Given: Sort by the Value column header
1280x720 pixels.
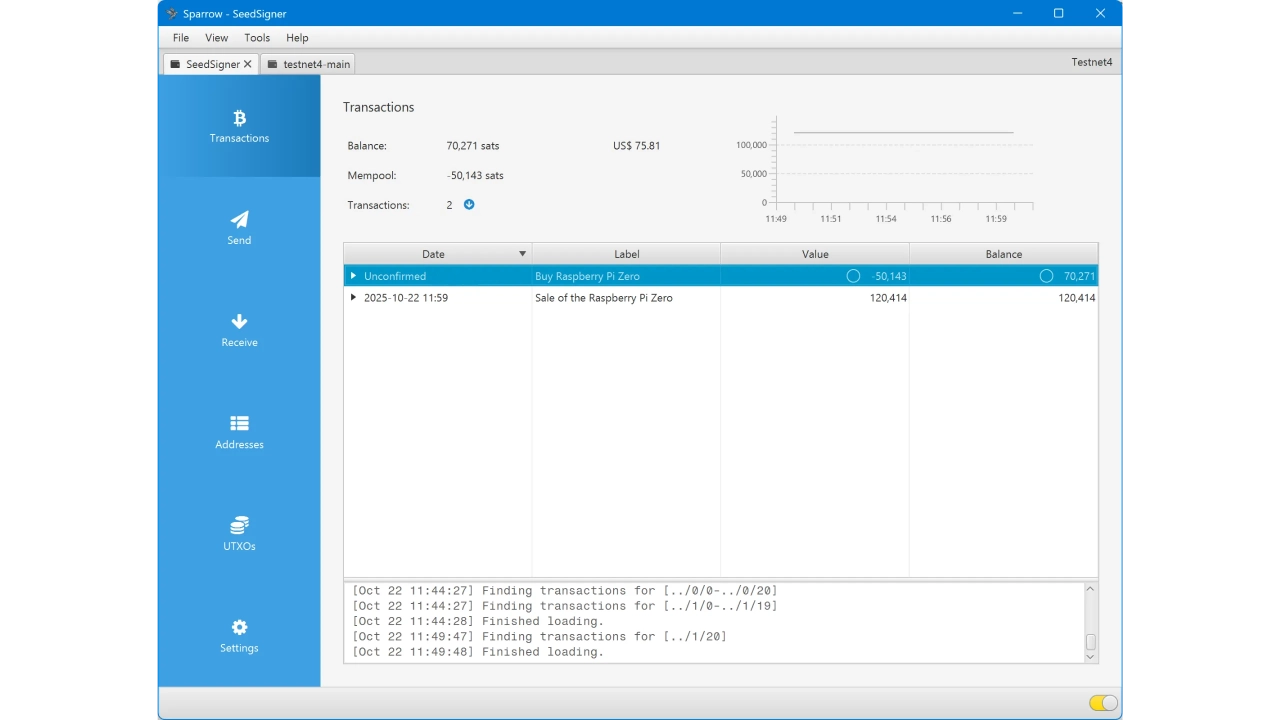Looking at the screenshot, I should 815,254.
